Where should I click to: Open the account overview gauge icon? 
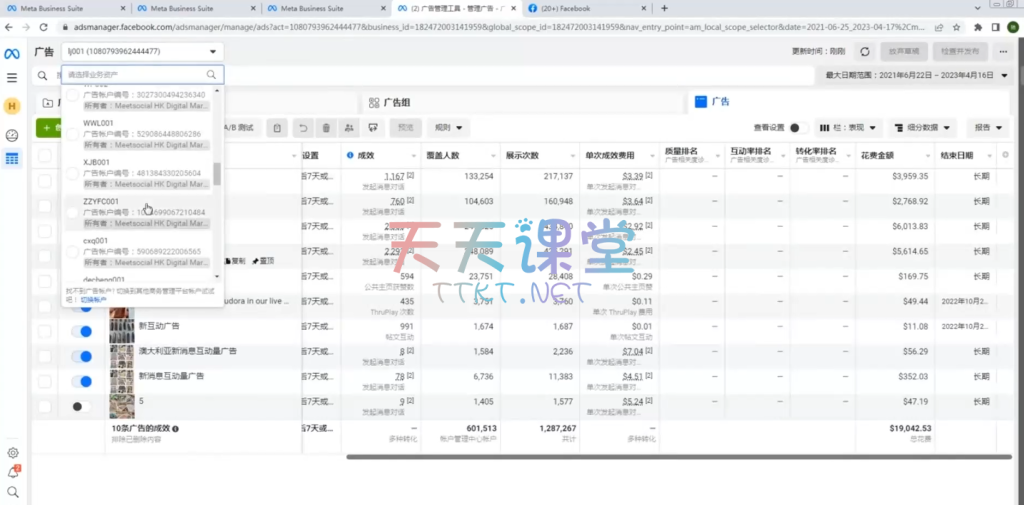click(12, 134)
